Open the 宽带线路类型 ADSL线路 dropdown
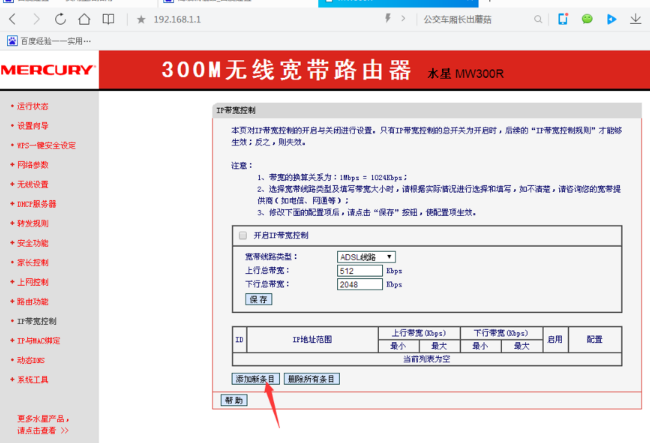 point(366,257)
